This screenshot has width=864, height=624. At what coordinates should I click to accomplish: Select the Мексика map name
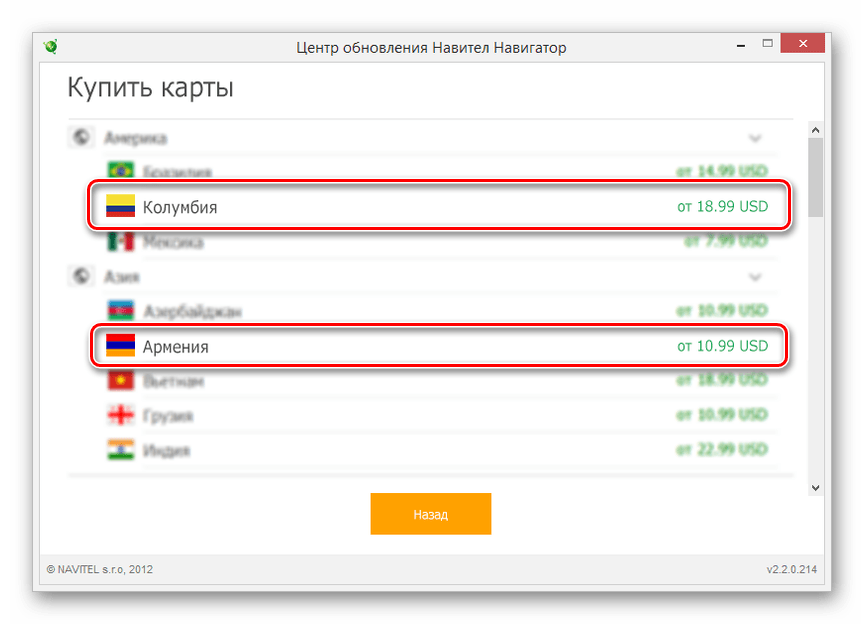tap(173, 242)
